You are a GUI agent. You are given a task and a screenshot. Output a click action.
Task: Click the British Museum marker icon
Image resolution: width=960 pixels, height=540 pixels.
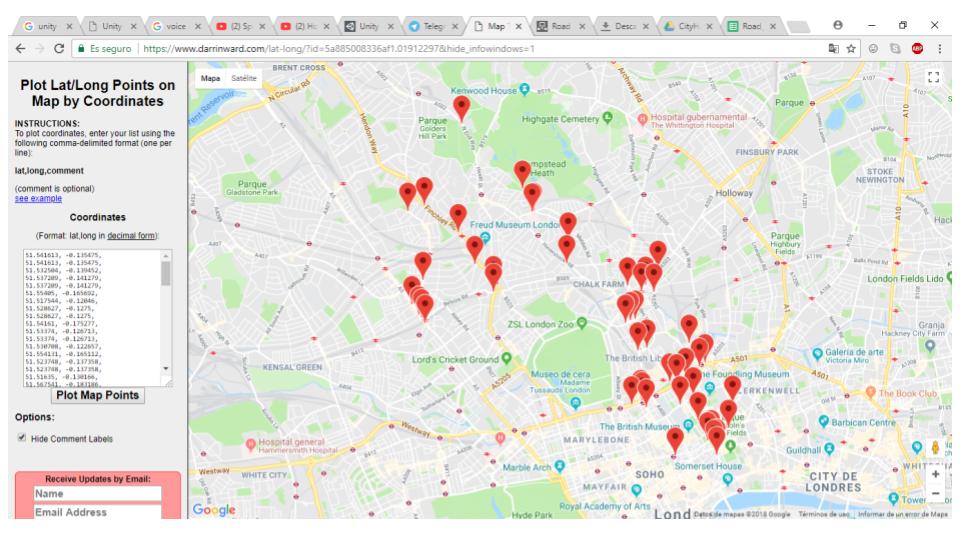[688, 424]
